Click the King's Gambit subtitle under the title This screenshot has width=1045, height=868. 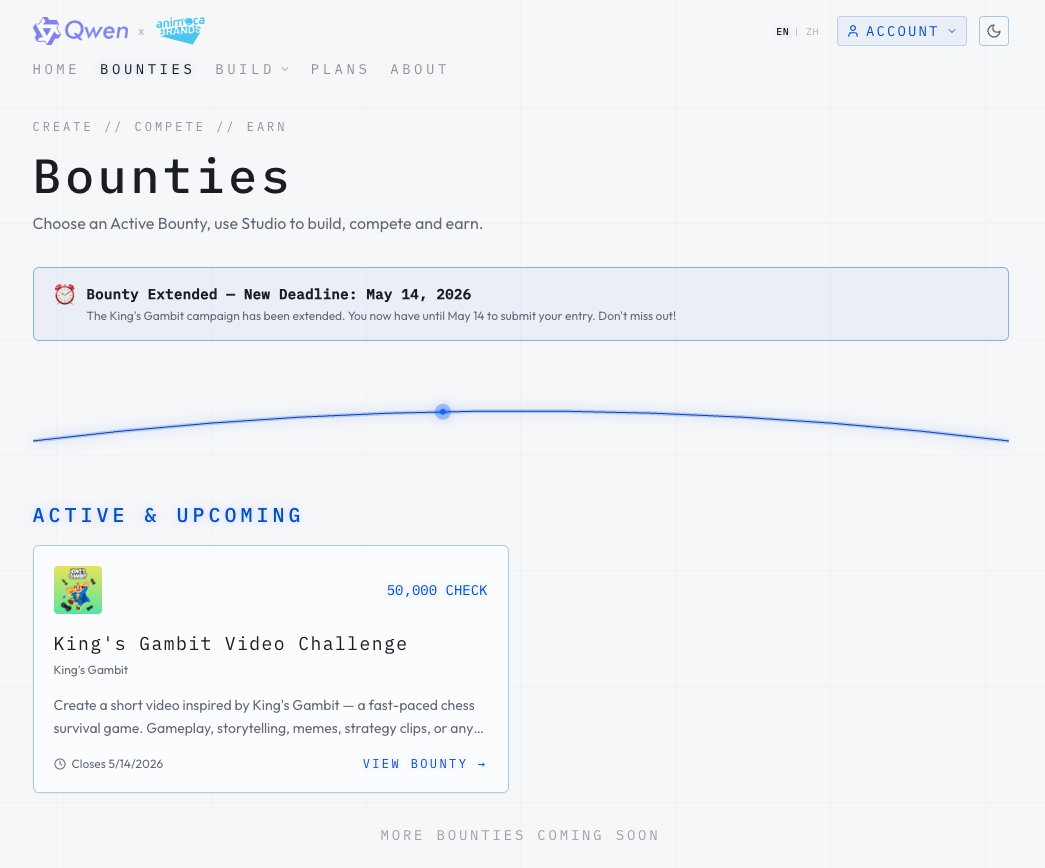tap(91, 670)
